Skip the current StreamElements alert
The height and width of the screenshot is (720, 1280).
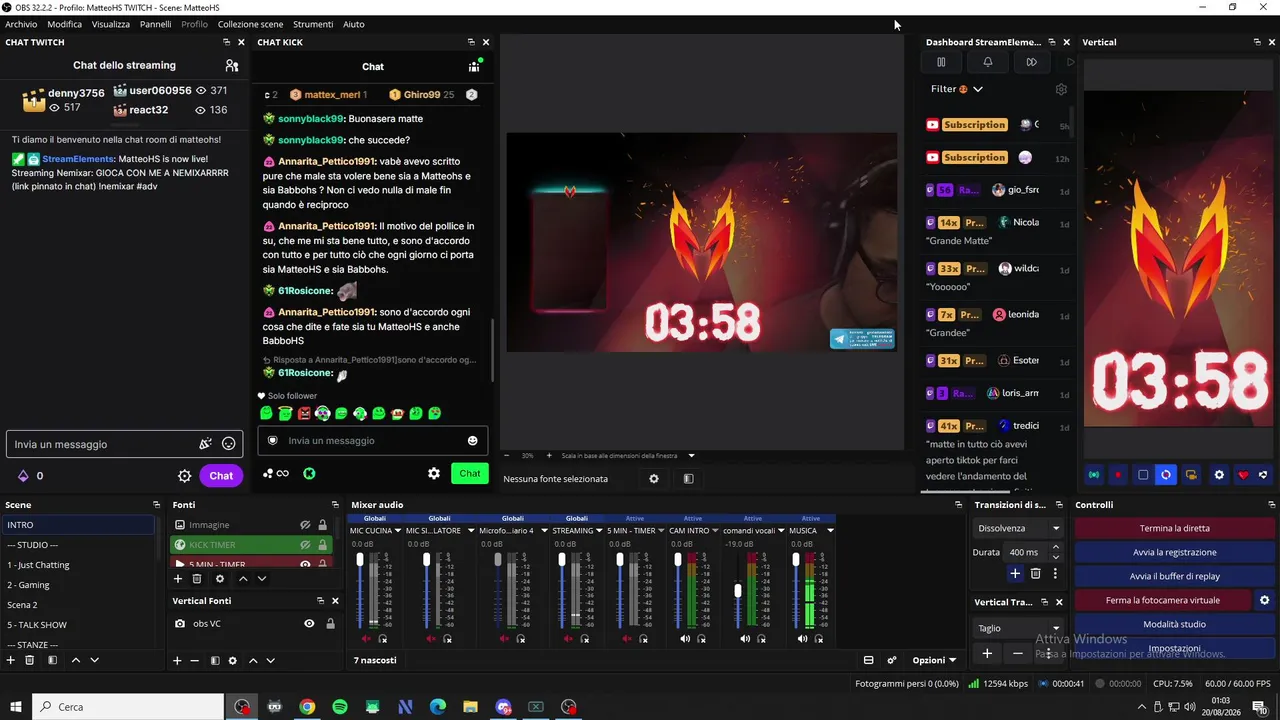[1032, 62]
